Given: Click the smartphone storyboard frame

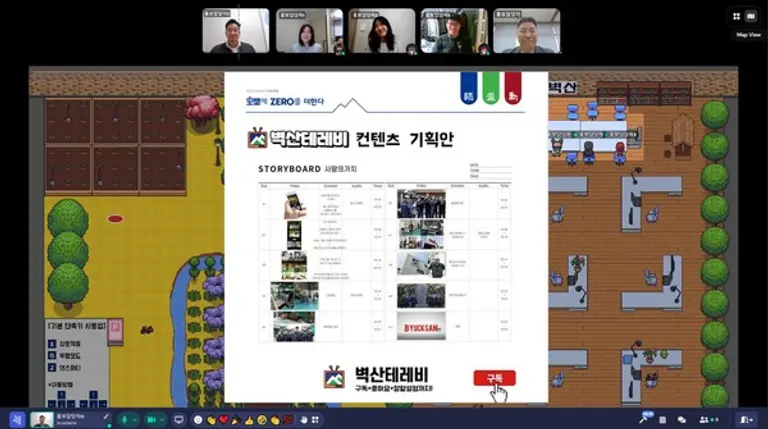Looking at the screenshot, I should coord(295,204).
